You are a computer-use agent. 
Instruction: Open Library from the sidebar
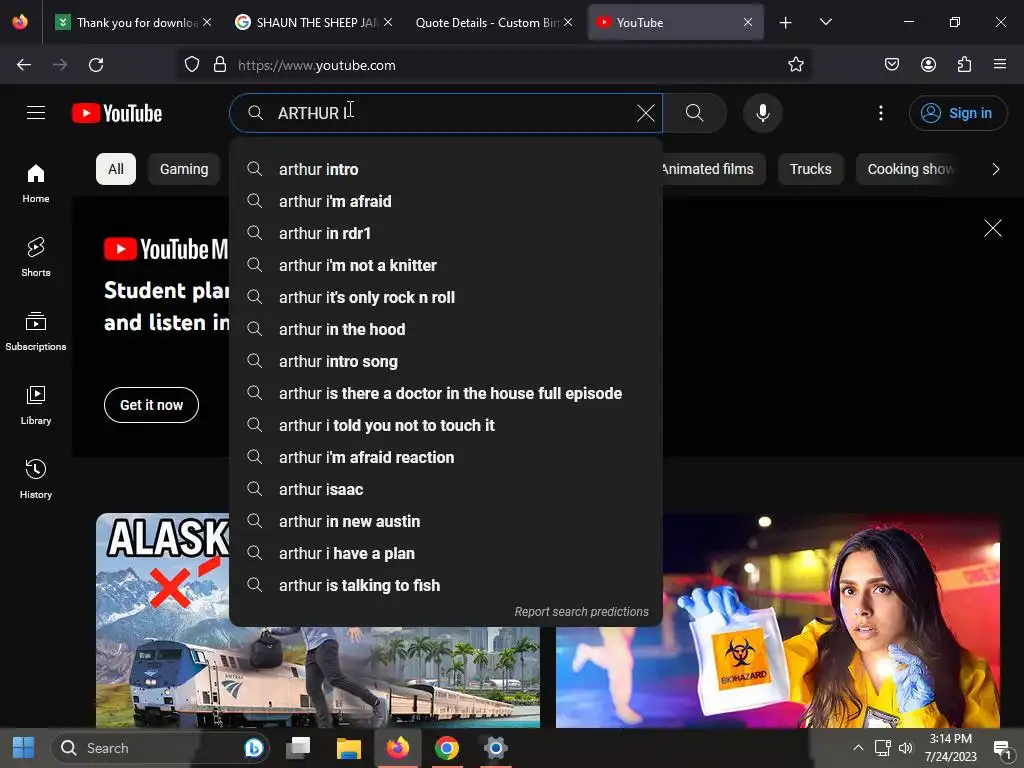coord(36,405)
